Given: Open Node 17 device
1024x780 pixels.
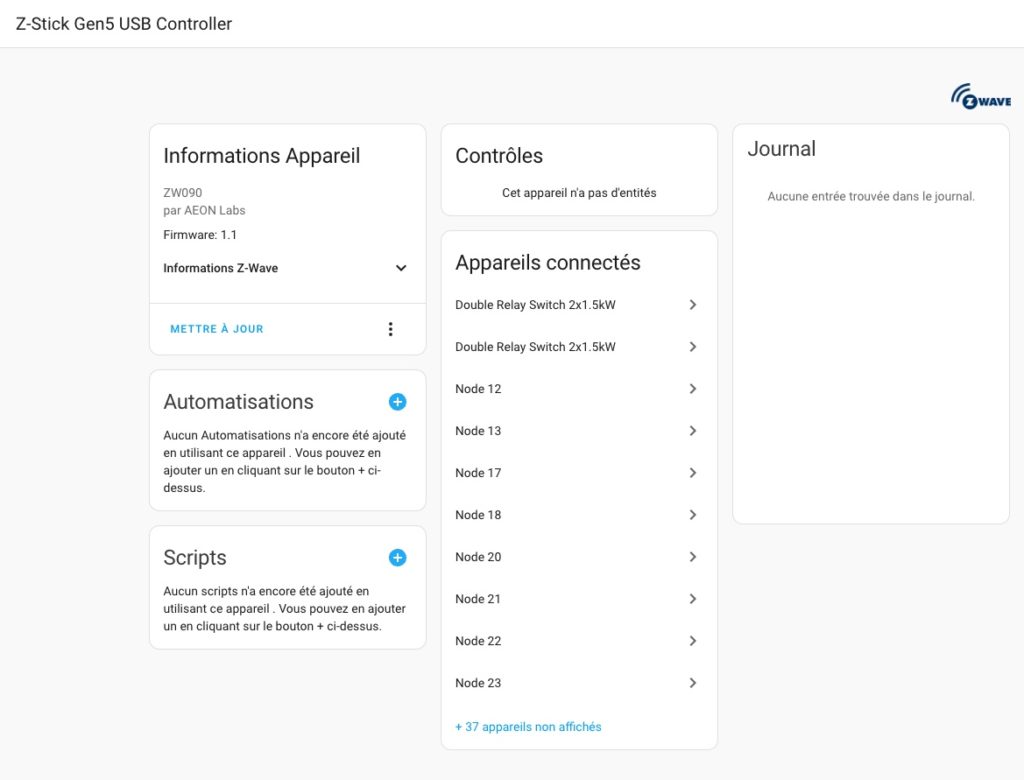Looking at the screenshot, I should 577,473.
